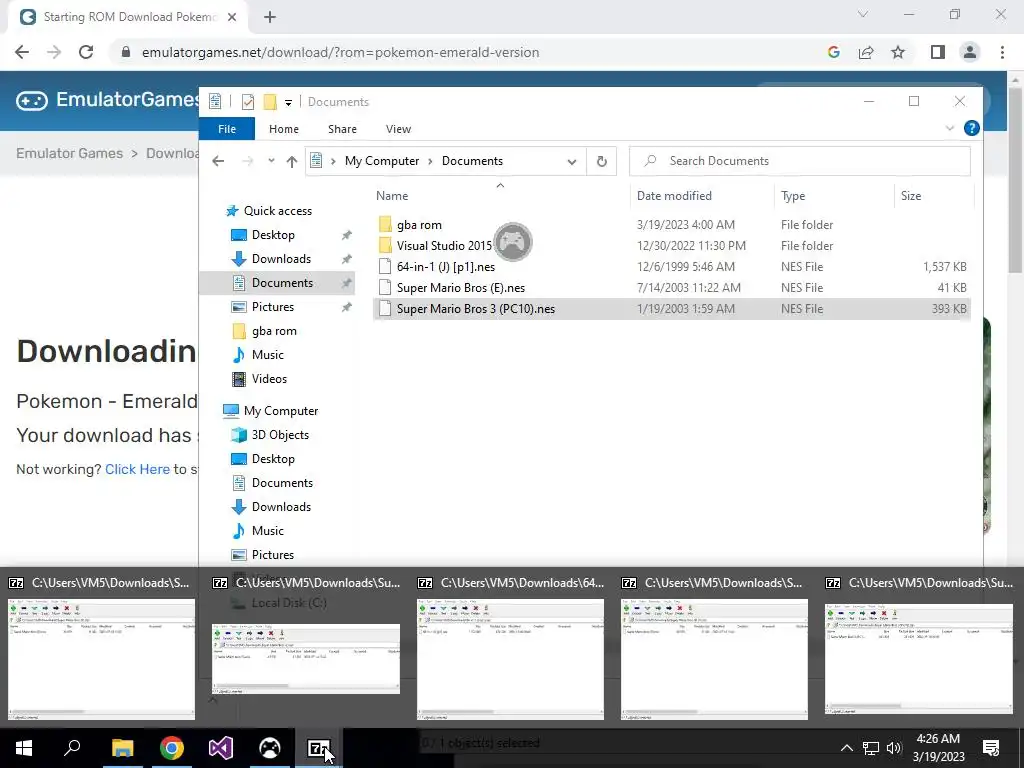Open Explorer File tab

point(227,129)
